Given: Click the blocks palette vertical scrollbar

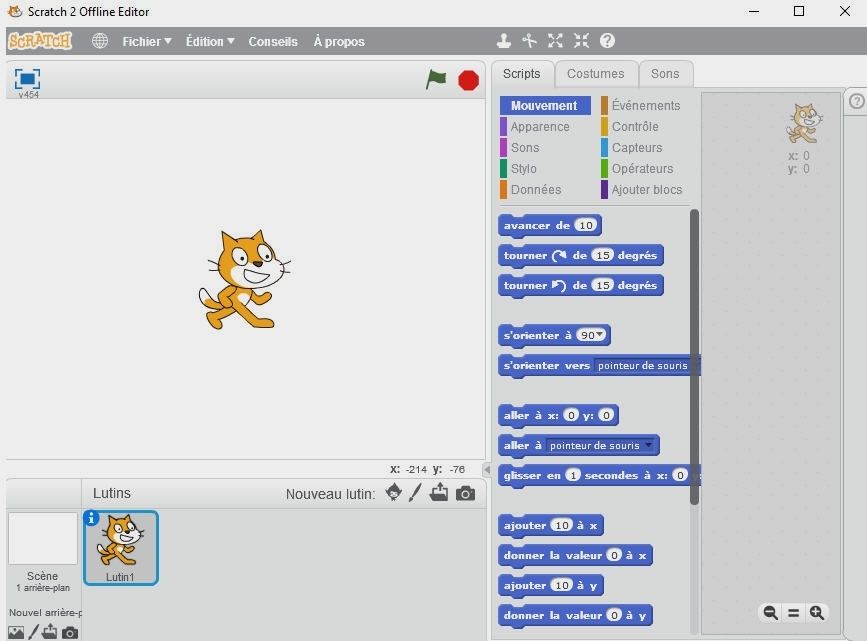Looking at the screenshot, I should pos(694,357).
